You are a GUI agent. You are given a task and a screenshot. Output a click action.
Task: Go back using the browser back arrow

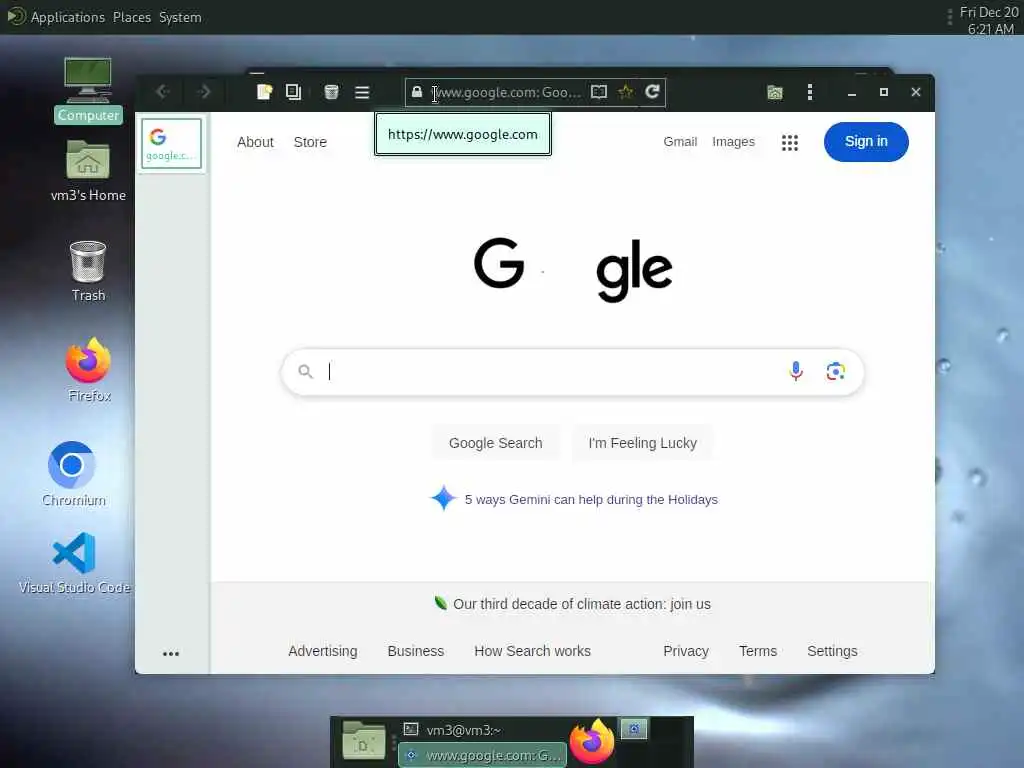coord(163,92)
